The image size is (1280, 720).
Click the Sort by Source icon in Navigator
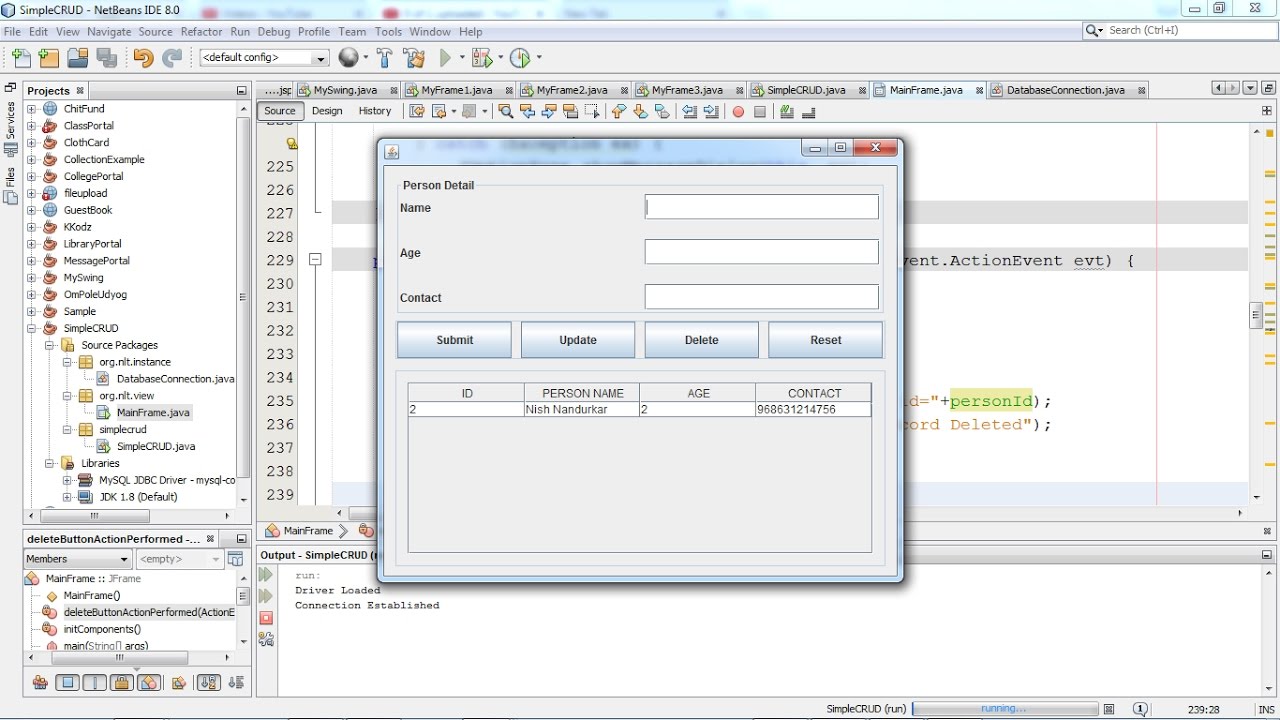pyautogui.click(x=236, y=683)
